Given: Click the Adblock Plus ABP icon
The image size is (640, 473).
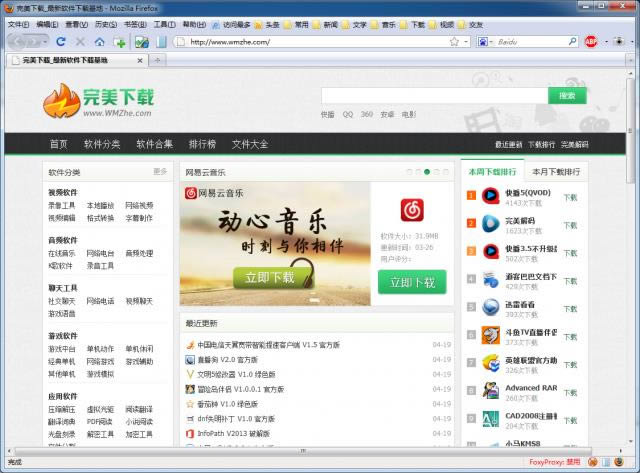Looking at the screenshot, I should tap(591, 42).
